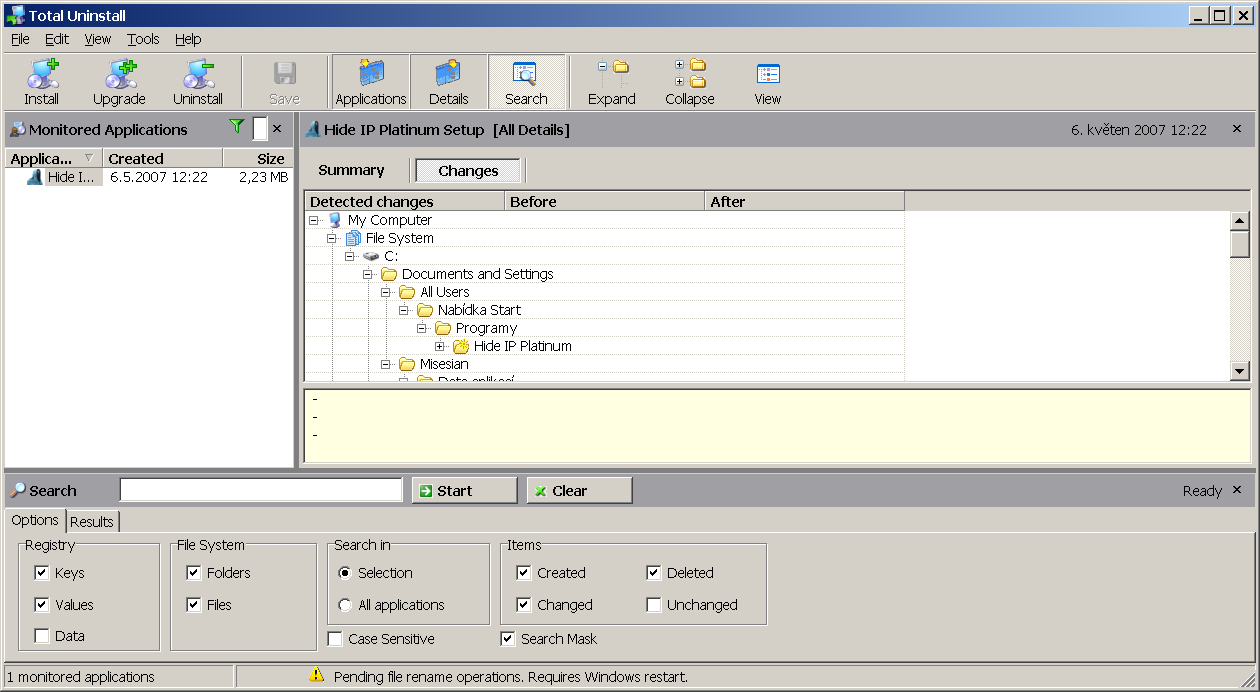Toggle the File System Files checkbox
This screenshot has height=692, width=1260.
(x=194, y=605)
